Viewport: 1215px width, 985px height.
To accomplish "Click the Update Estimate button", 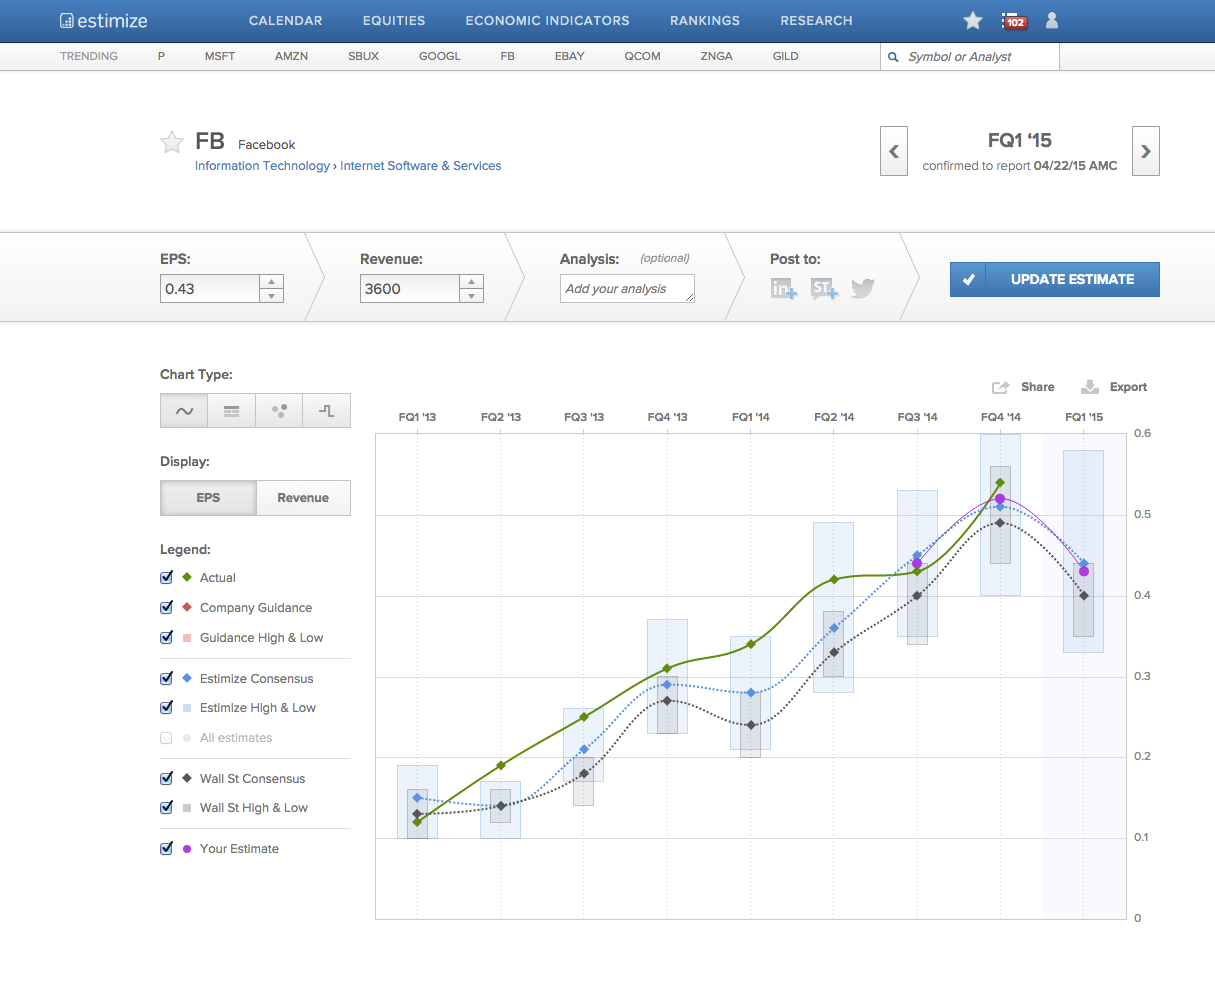I will pos(1055,280).
